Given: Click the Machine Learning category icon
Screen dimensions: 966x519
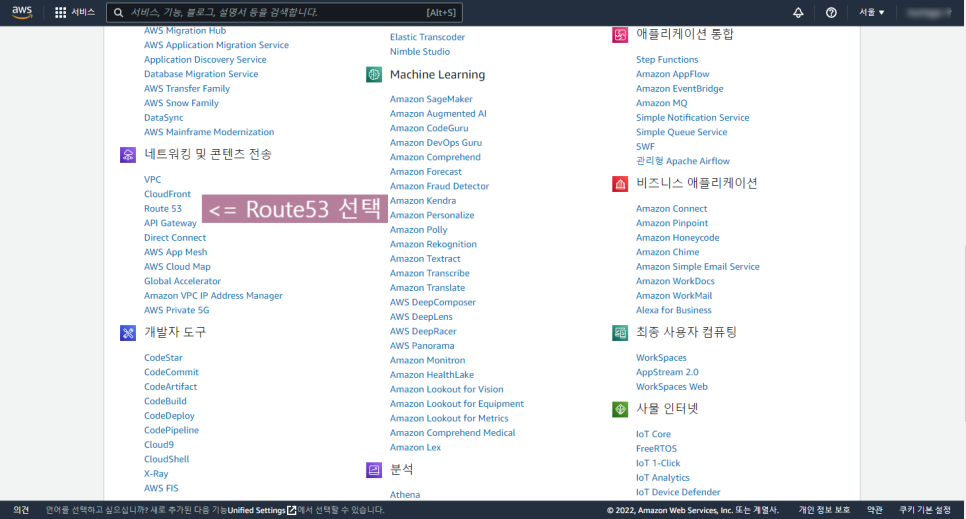Looking at the screenshot, I should pos(374,75).
